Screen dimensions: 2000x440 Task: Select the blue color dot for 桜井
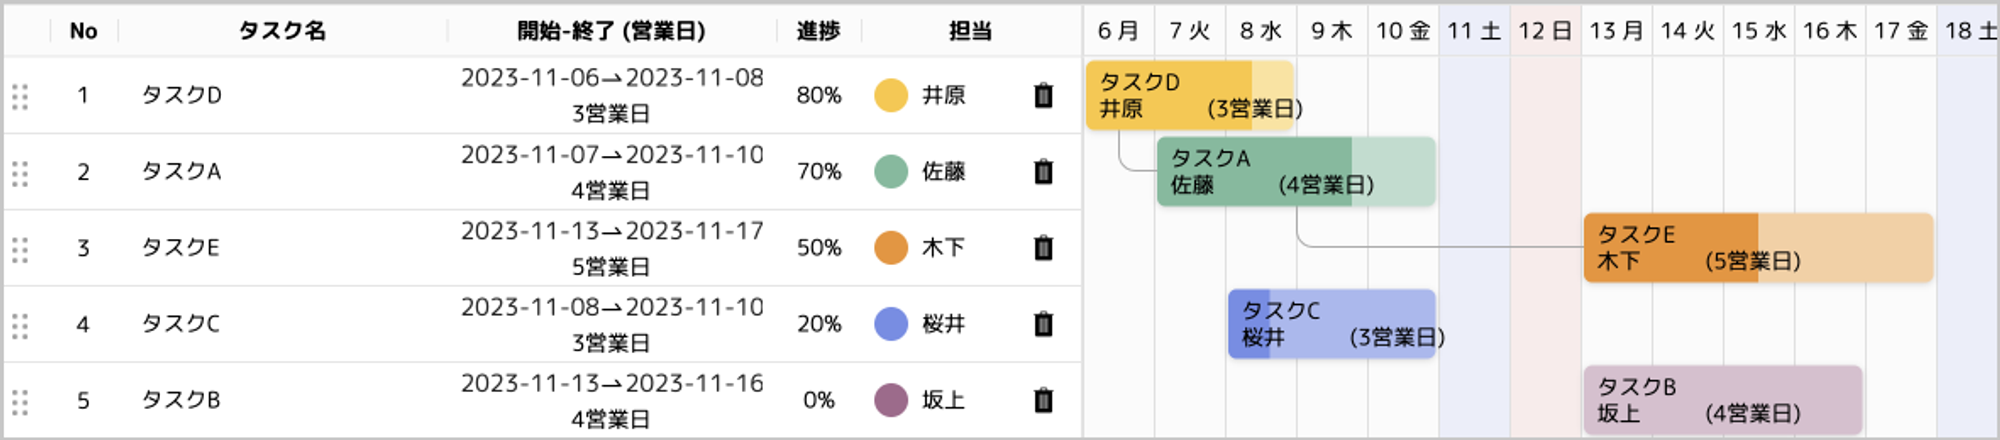pyautogui.click(x=891, y=324)
